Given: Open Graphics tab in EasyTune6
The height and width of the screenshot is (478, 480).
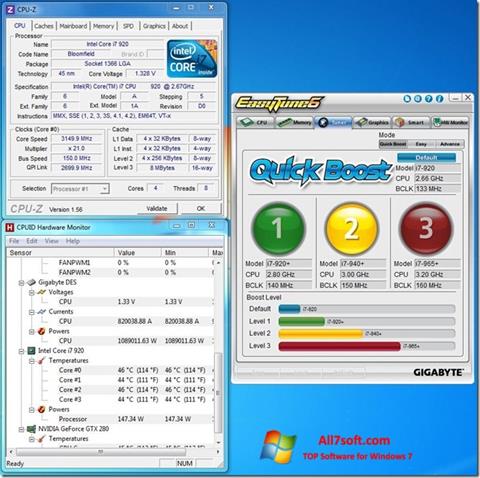Looking at the screenshot, I should [372, 123].
